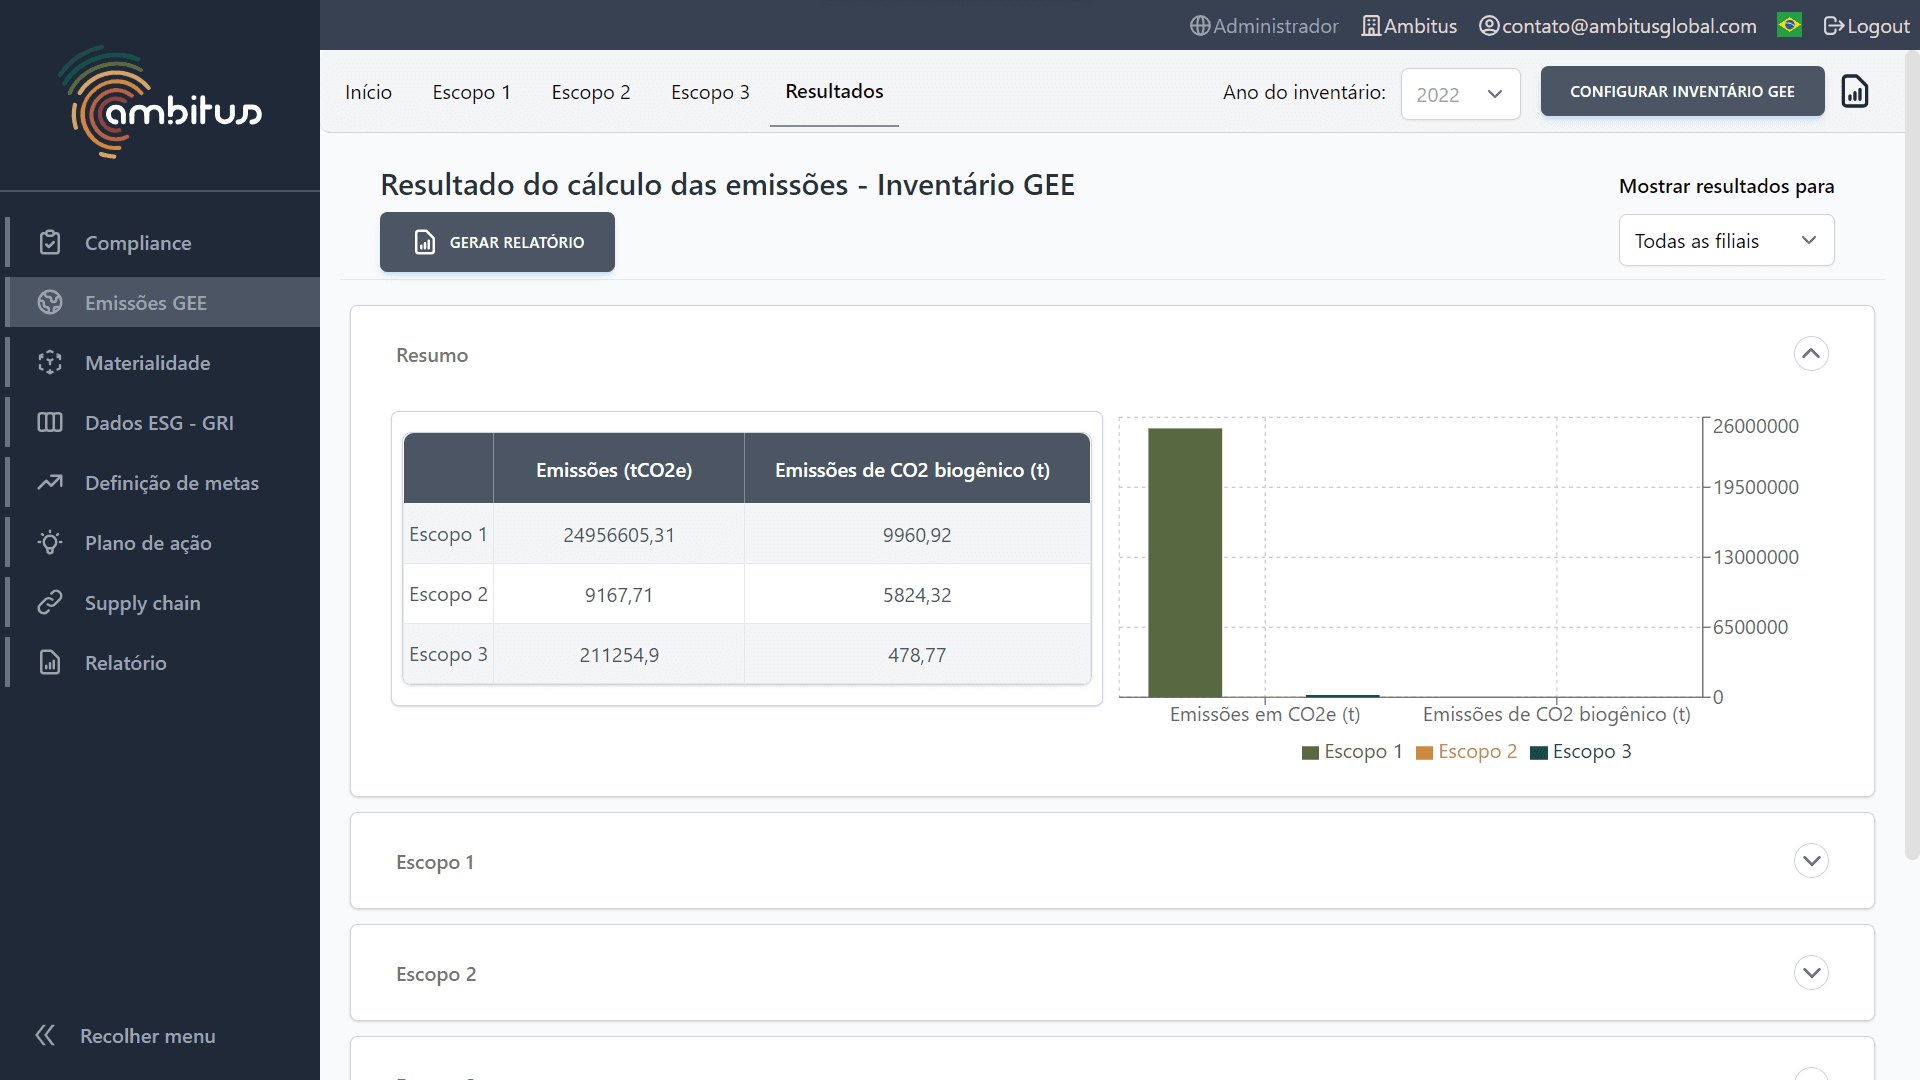Screen dimensions: 1920x1080
Task: Click the Escopo 3 table row label
Action: click(x=448, y=654)
